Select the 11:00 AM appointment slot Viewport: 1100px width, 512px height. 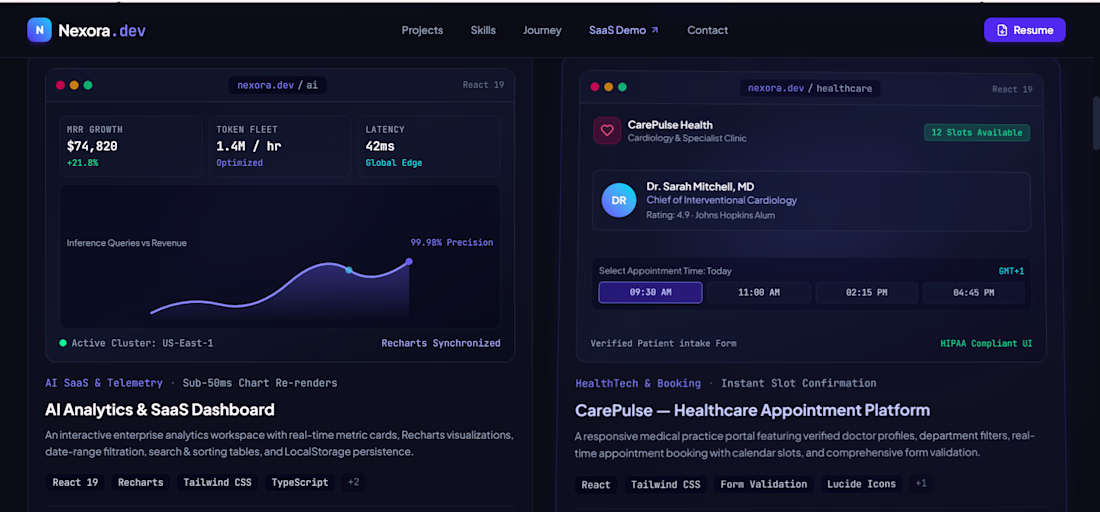pyautogui.click(x=759, y=292)
